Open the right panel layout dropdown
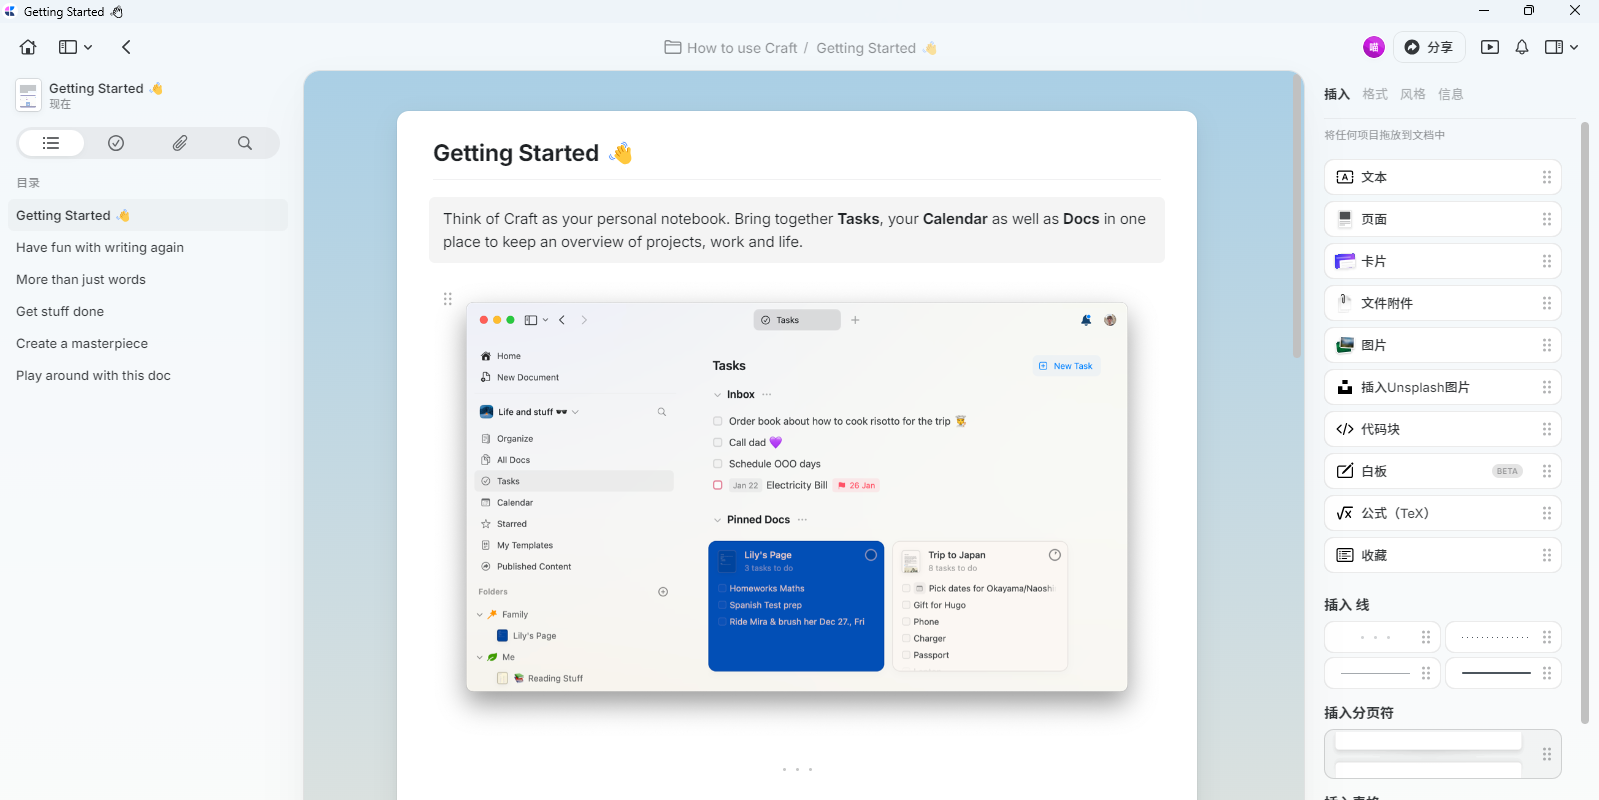The image size is (1599, 800). 1560,47
